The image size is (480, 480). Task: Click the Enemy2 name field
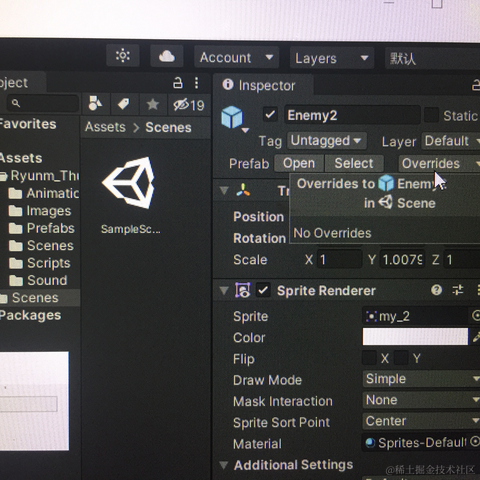pos(352,115)
